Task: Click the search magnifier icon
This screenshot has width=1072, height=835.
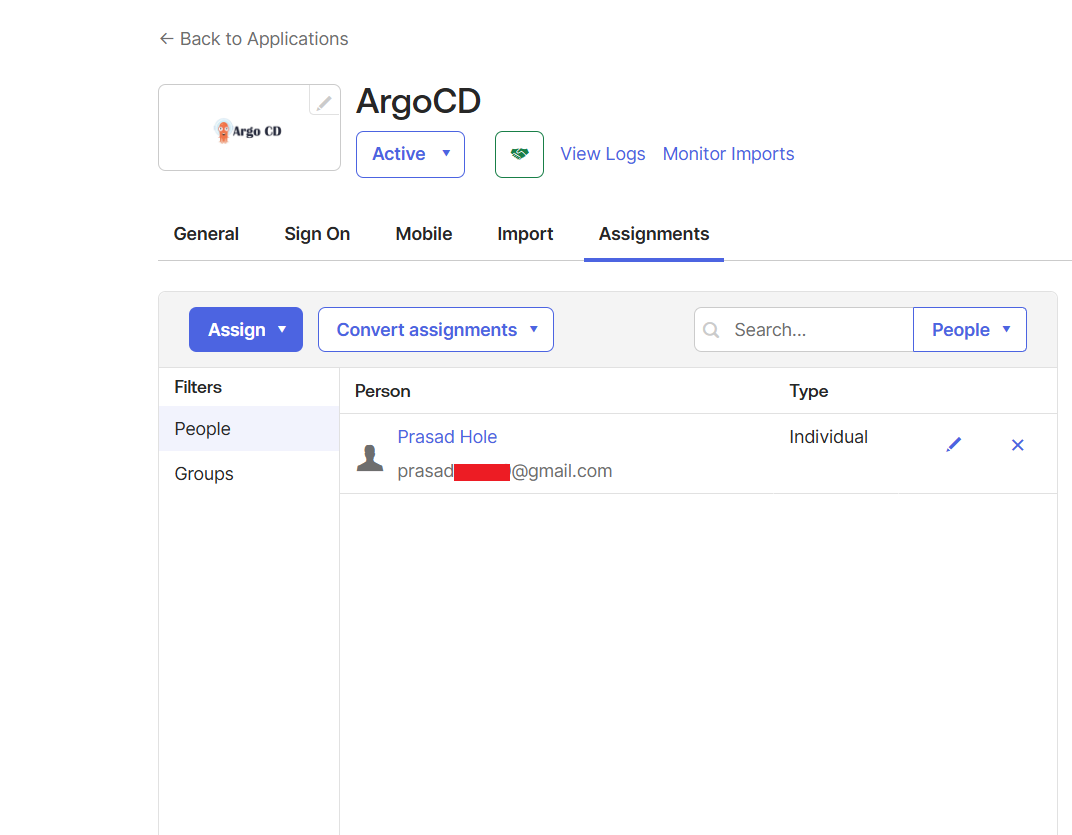Action: point(711,330)
